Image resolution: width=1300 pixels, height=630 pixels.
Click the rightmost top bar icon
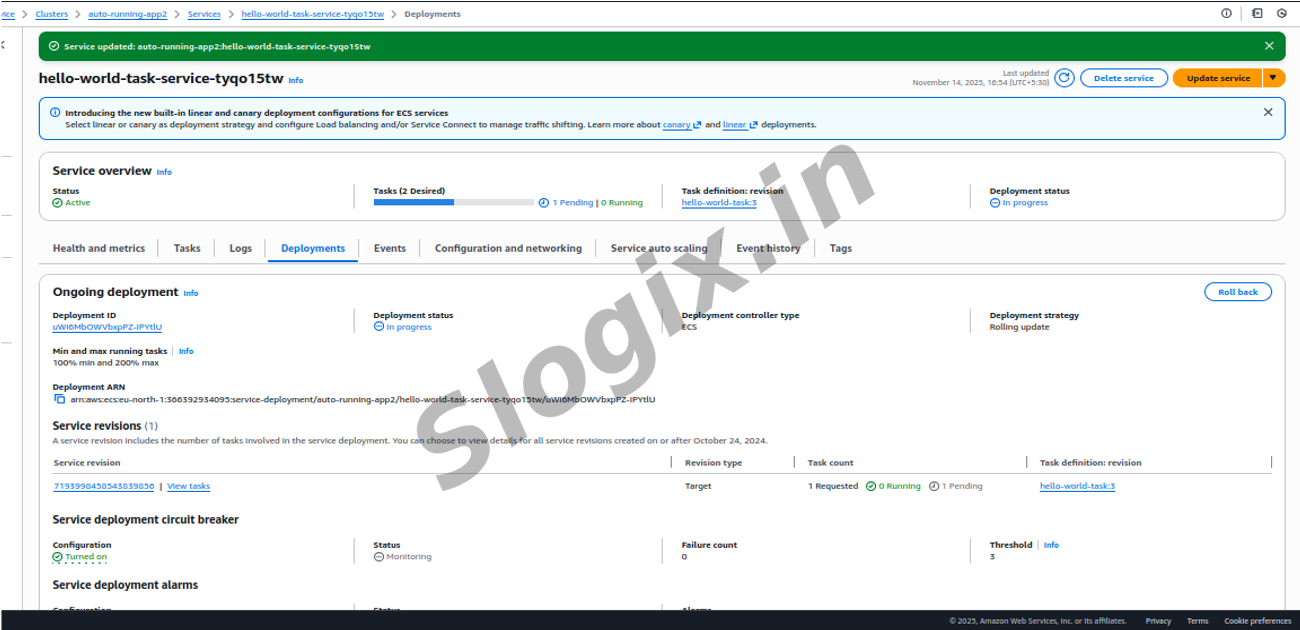(x=1282, y=14)
